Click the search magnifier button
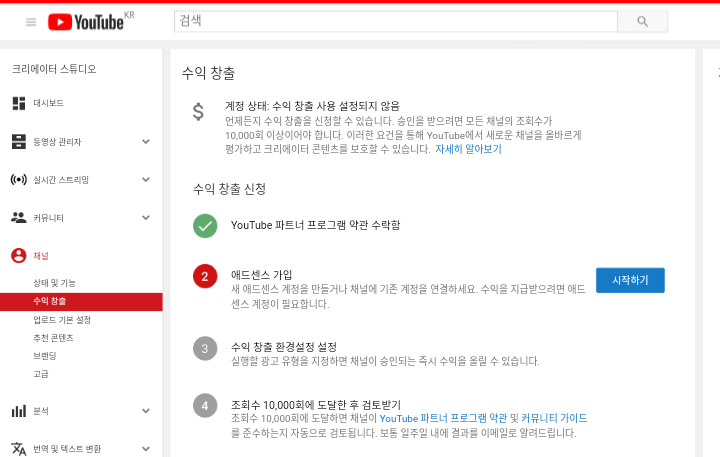Screen dimensions: 720x457 [642, 21]
